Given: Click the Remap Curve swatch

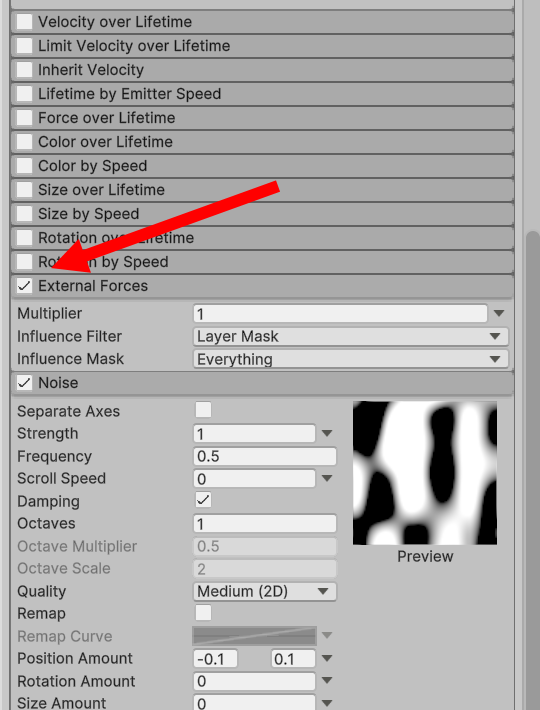Looking at the screenshot, I should 254,636.
